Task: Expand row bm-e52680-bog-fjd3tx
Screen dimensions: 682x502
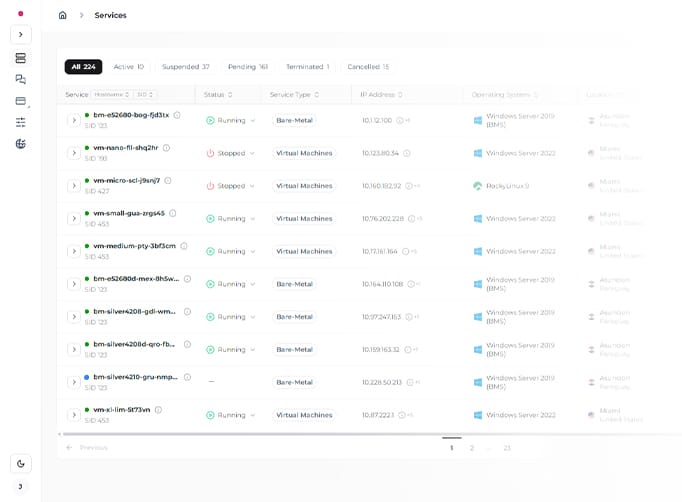Action: click(x=74, y=120)
